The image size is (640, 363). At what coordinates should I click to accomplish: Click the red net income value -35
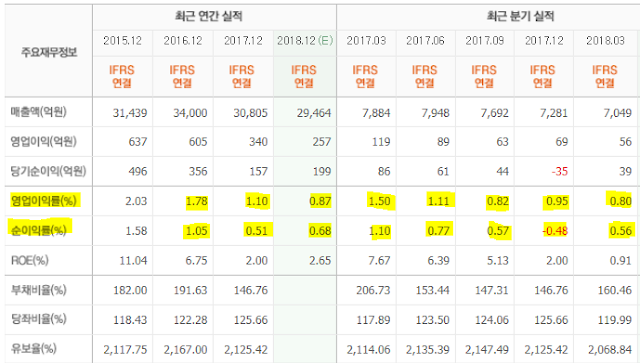(560, 171)
